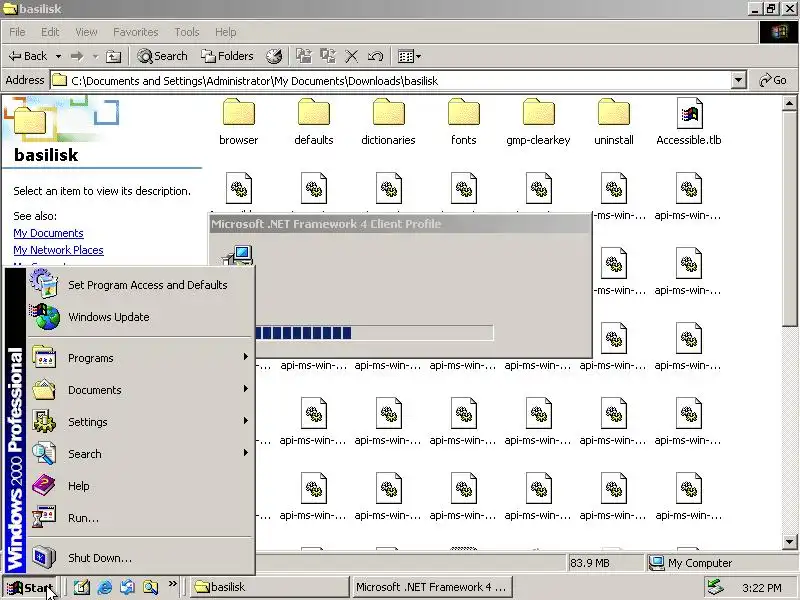This screenshot has height=600, width=800.
Task: Select the Accessible.tlb file
Action: point(689,121)
